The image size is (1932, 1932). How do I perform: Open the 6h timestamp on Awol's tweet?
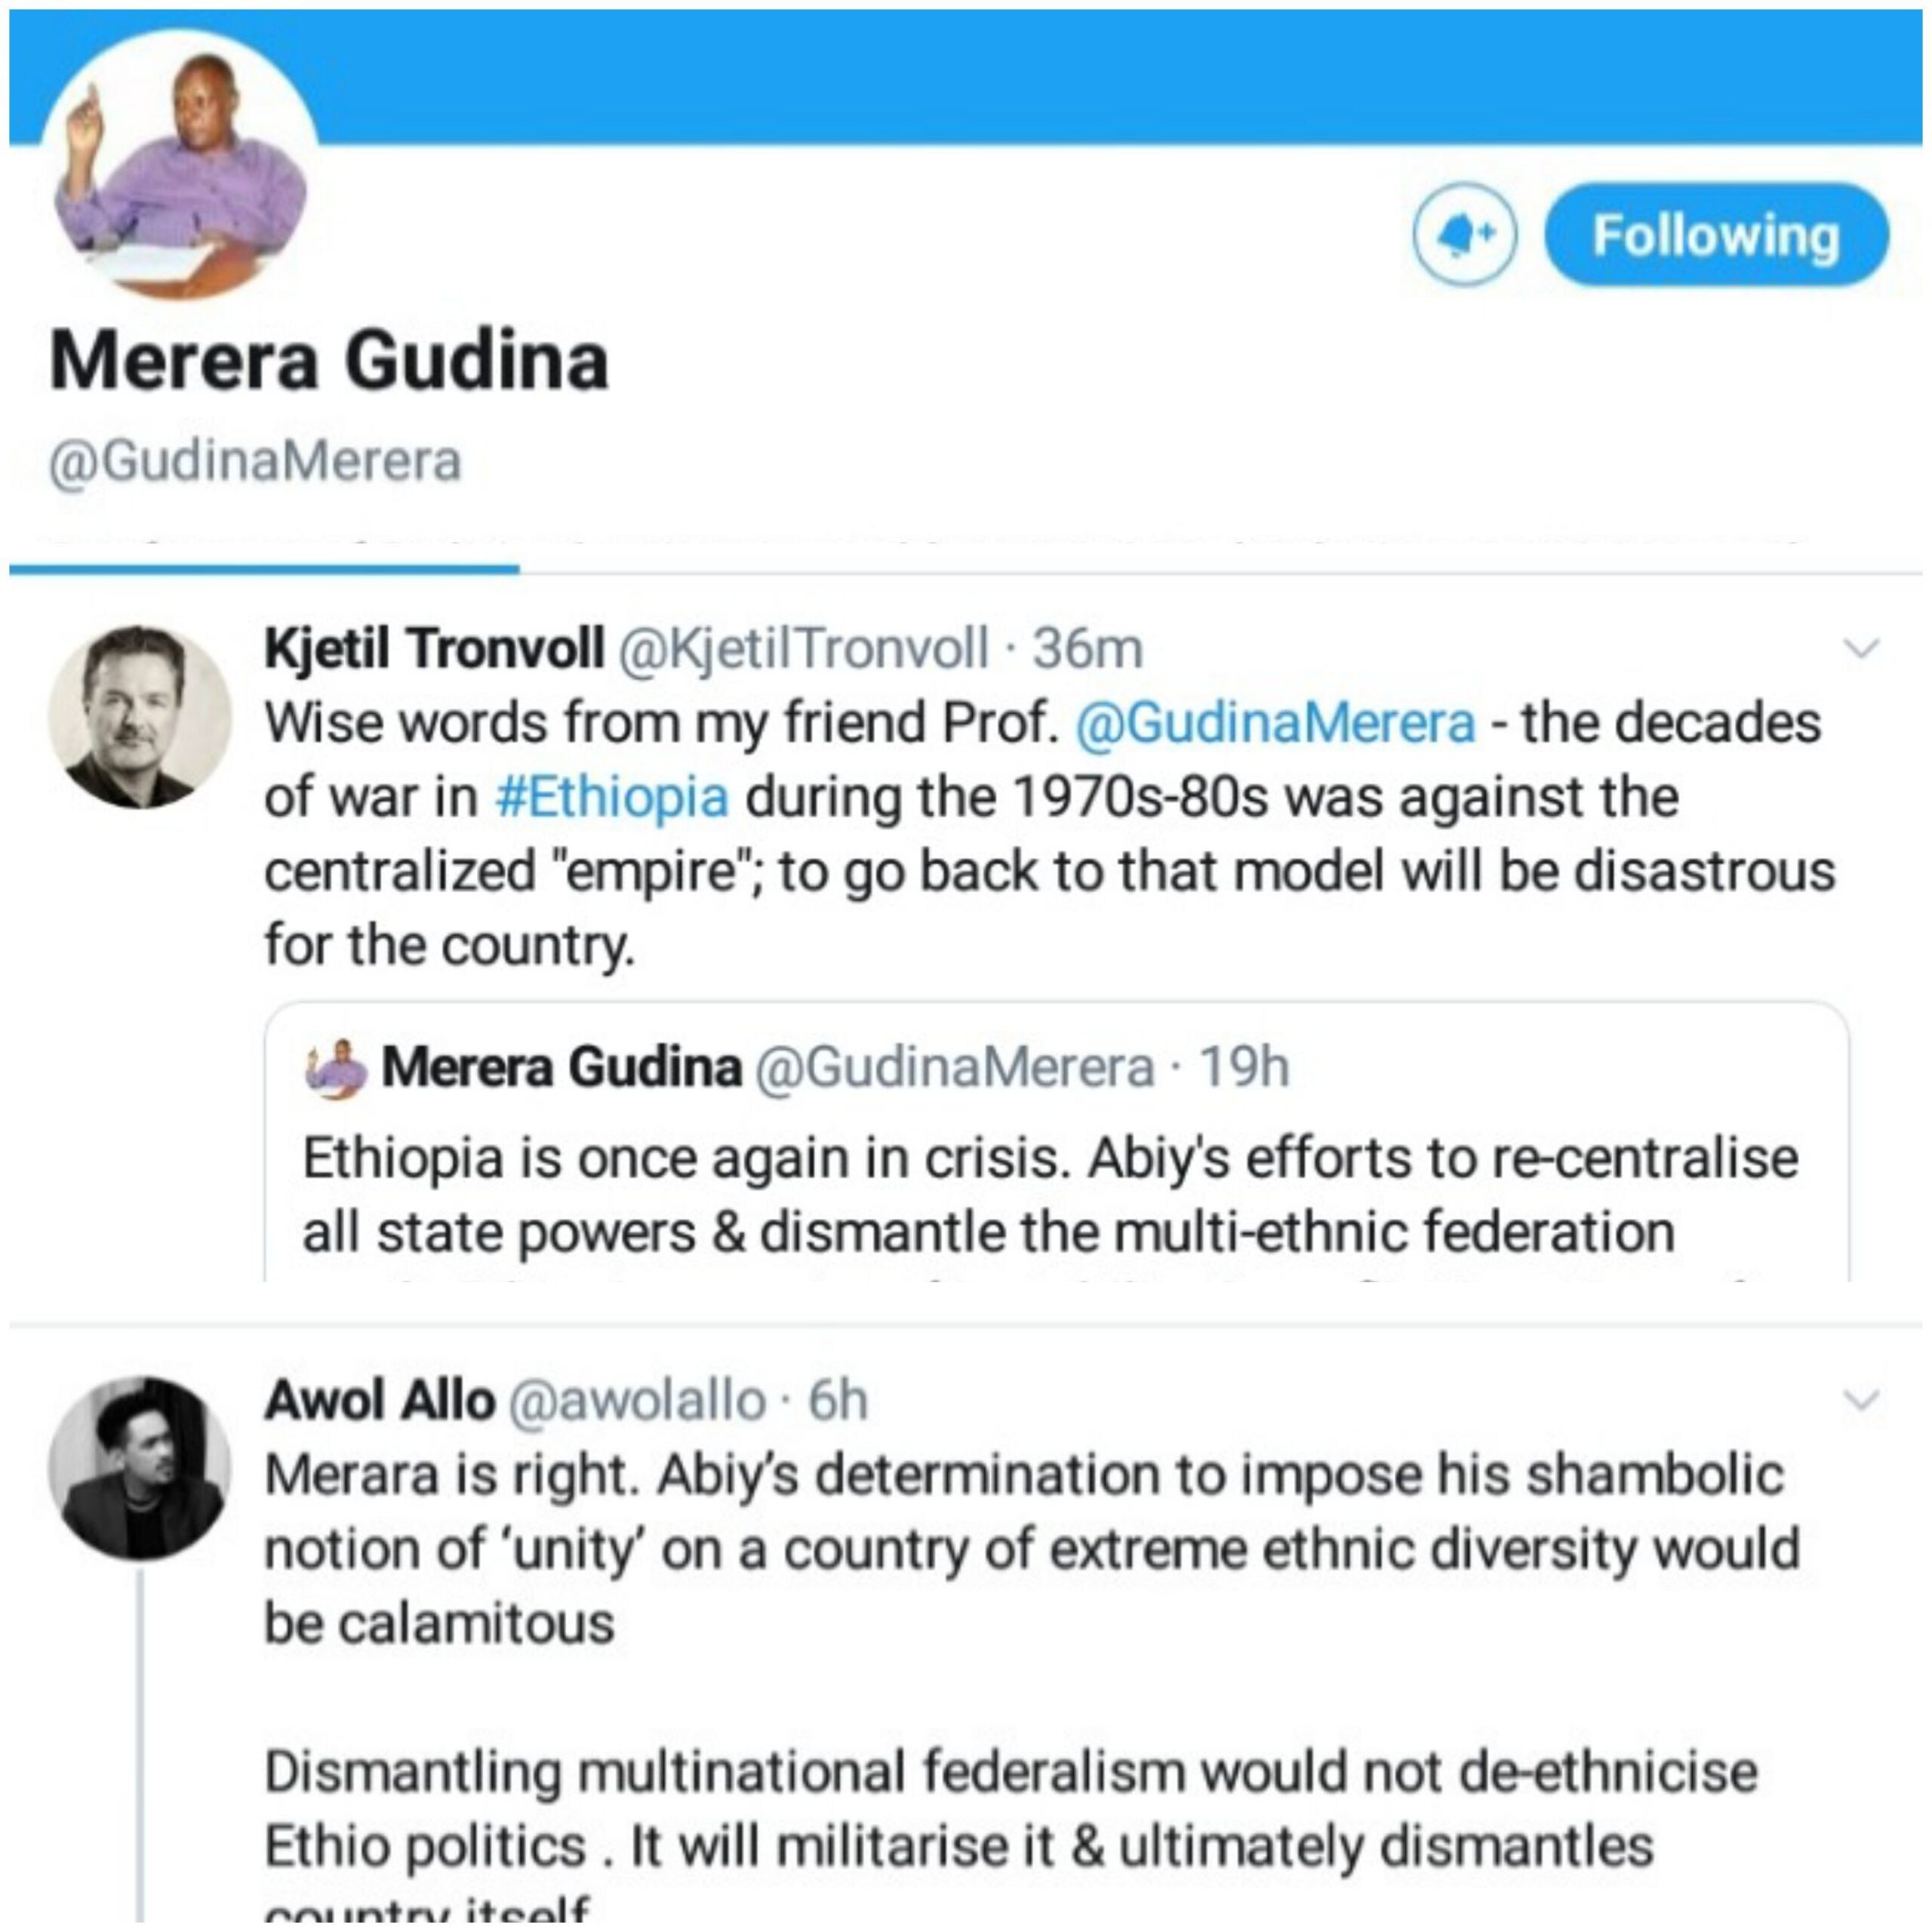pyautogui.click(x=837, y=1400)
